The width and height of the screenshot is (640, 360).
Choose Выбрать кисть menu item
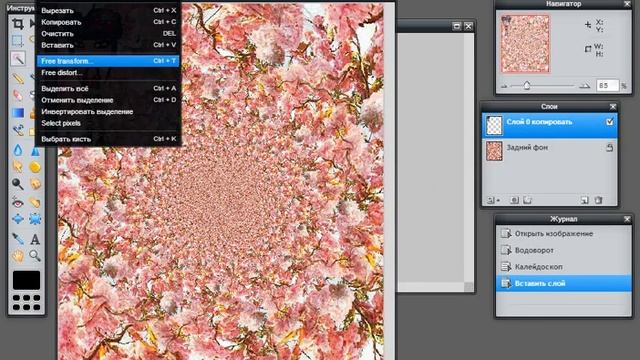tap(108, 139)
